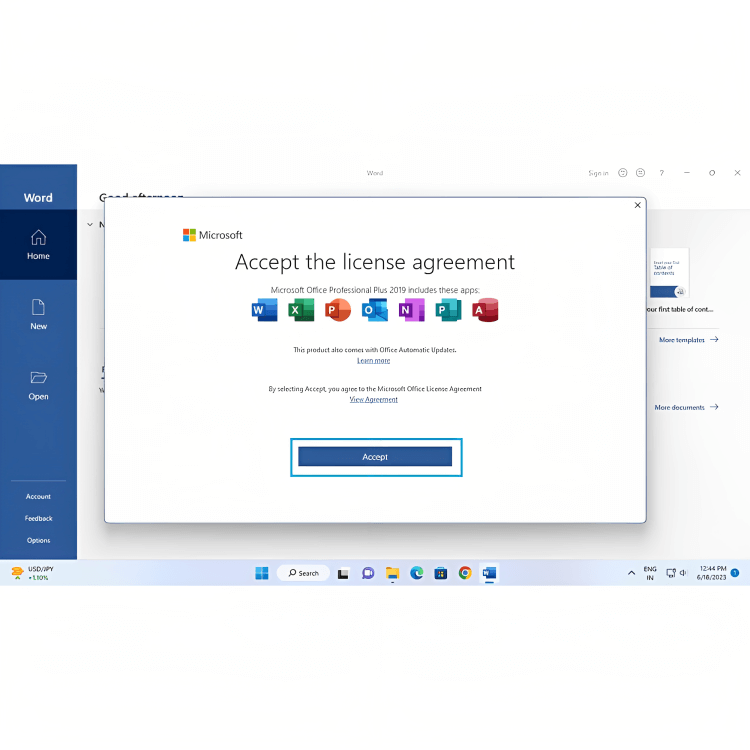The width and height of the screenshot is (750, 750).
Task: Show hidden icons in system tray
Action: [631, 573]
